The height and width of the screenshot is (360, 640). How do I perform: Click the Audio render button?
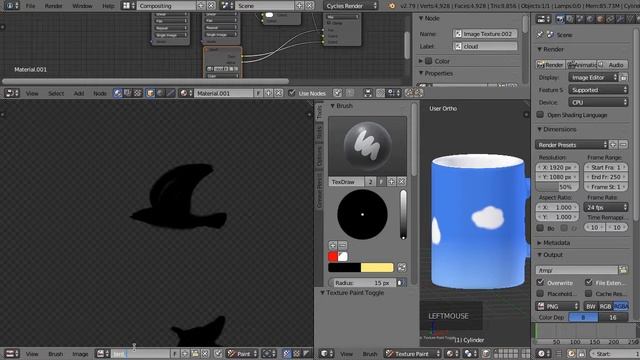(612, 64)
